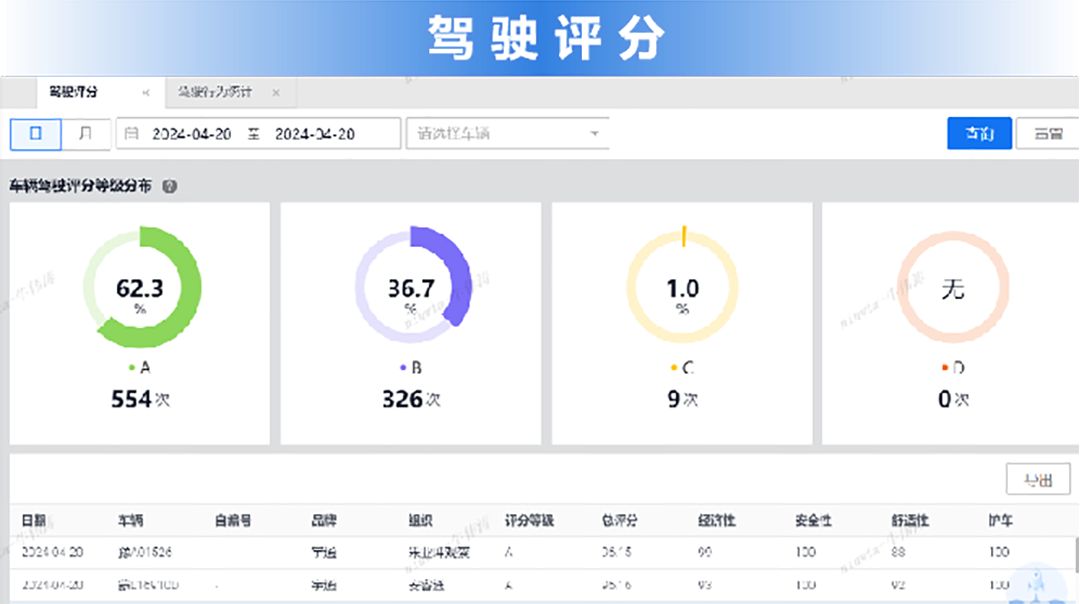Open help icon beside 车辆驾驶评分等级分布
1080x604 pixels.
[169, 186]
